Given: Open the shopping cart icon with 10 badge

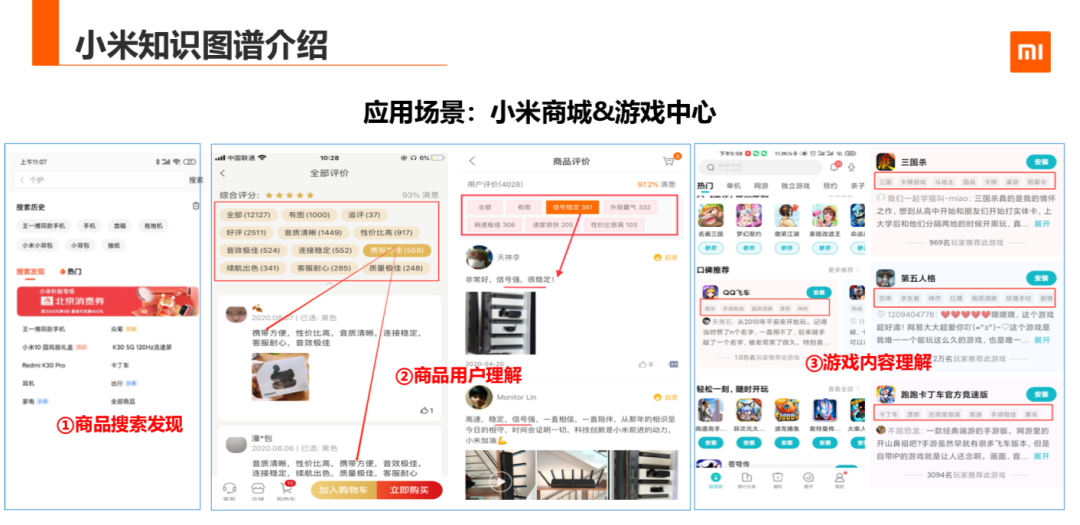Looking at the screenshot, I should pos(284,488).
